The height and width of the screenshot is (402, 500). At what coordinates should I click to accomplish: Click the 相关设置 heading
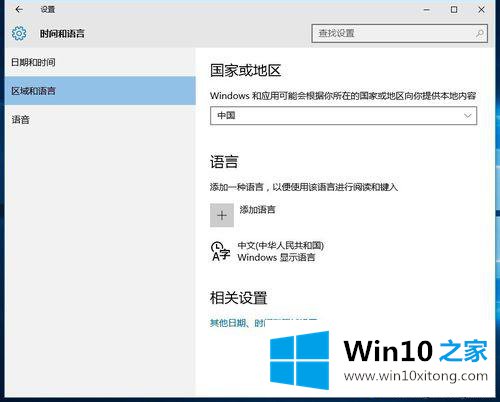click(x=238, y=297)
